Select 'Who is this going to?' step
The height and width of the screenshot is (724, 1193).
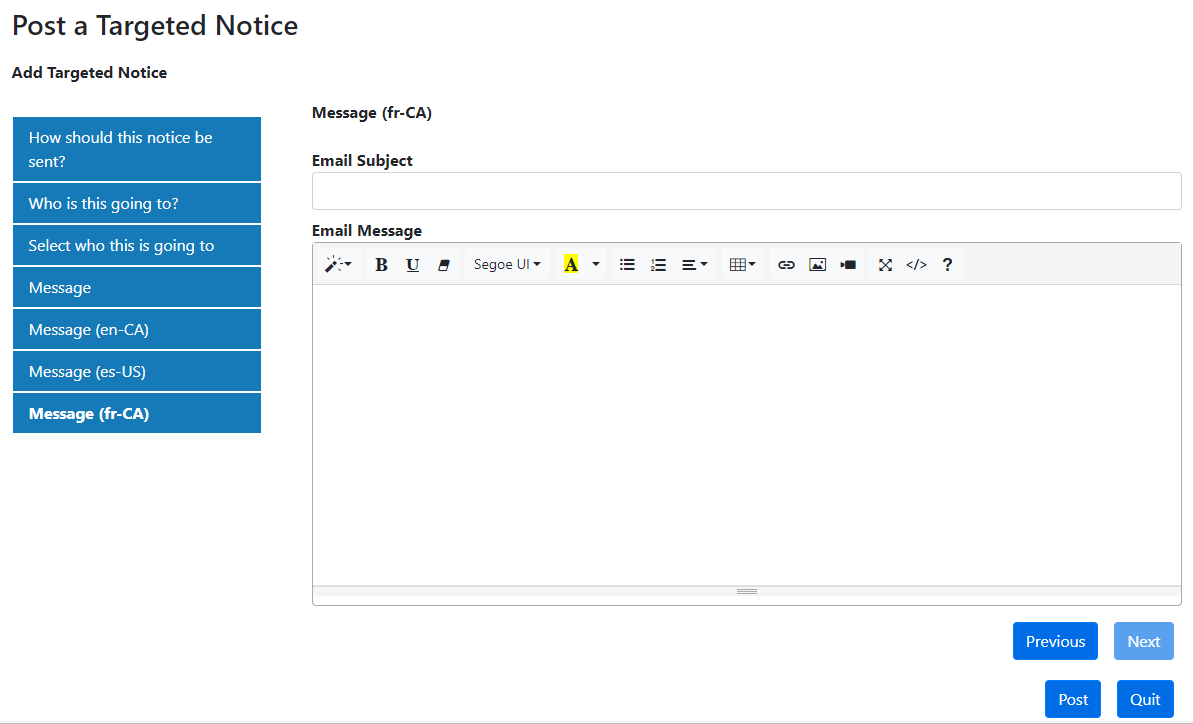(137, 204)
